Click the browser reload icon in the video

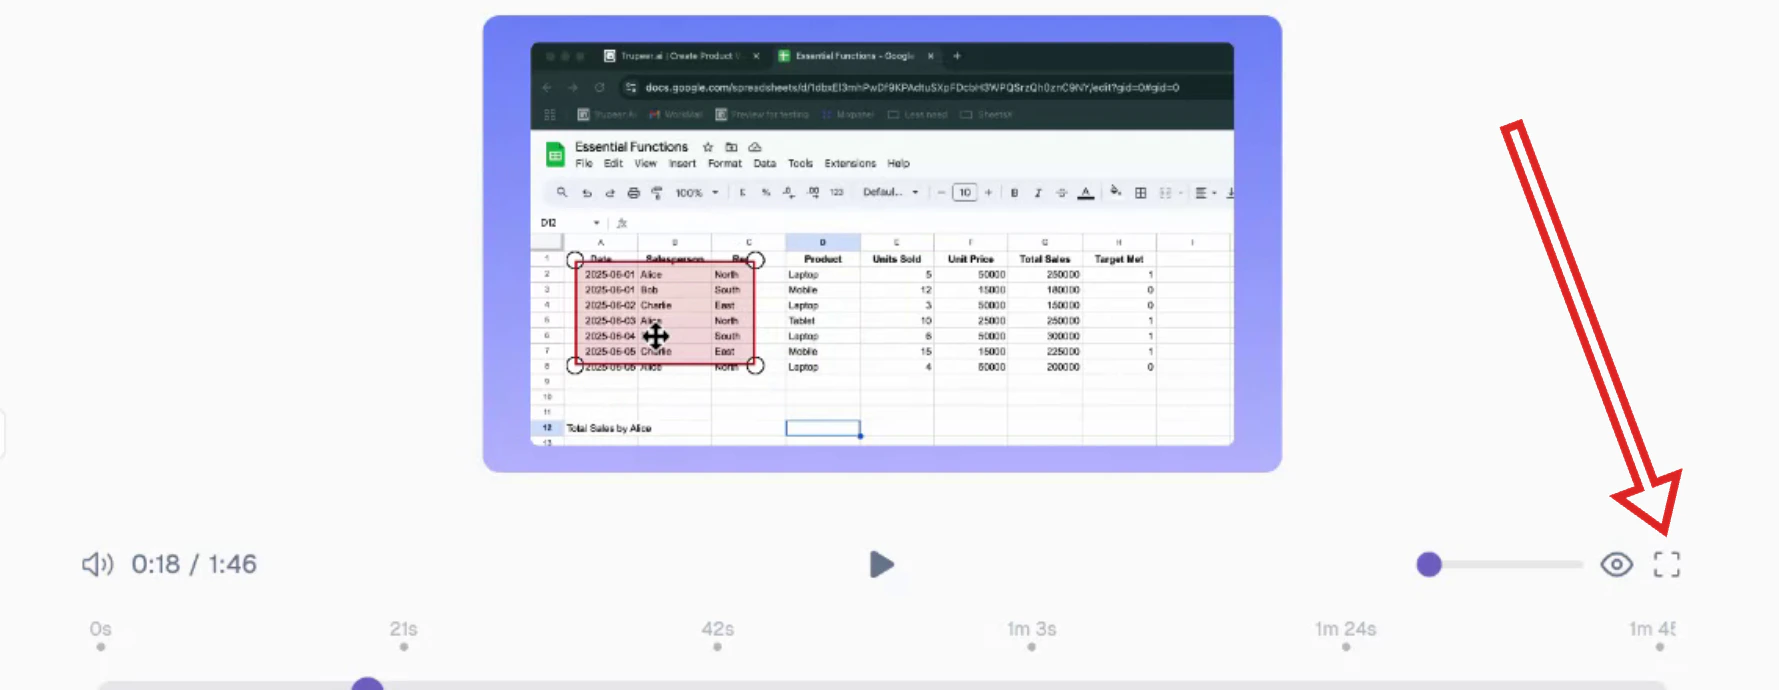click(599, 88)
